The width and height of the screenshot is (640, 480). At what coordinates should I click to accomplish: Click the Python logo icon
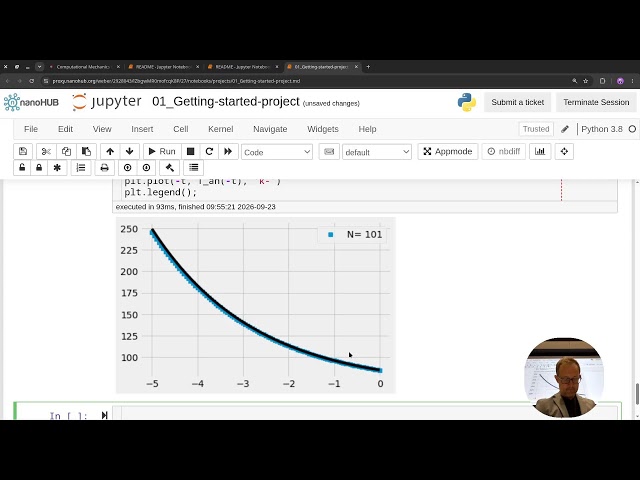coord(467,102)
